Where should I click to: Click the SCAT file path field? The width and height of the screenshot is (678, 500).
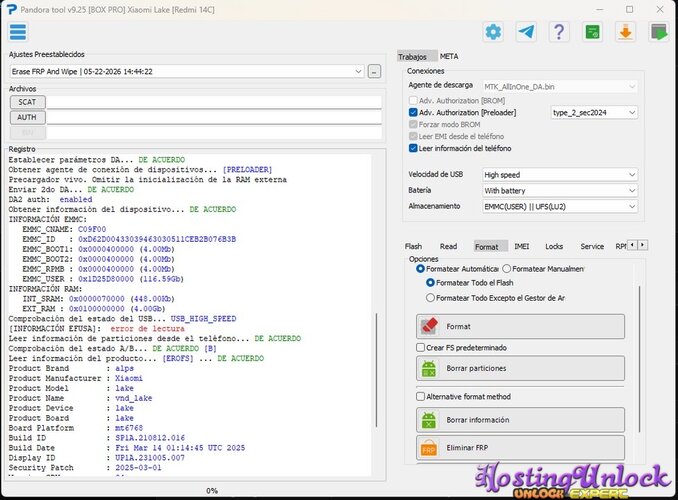(x=214, y=102)
